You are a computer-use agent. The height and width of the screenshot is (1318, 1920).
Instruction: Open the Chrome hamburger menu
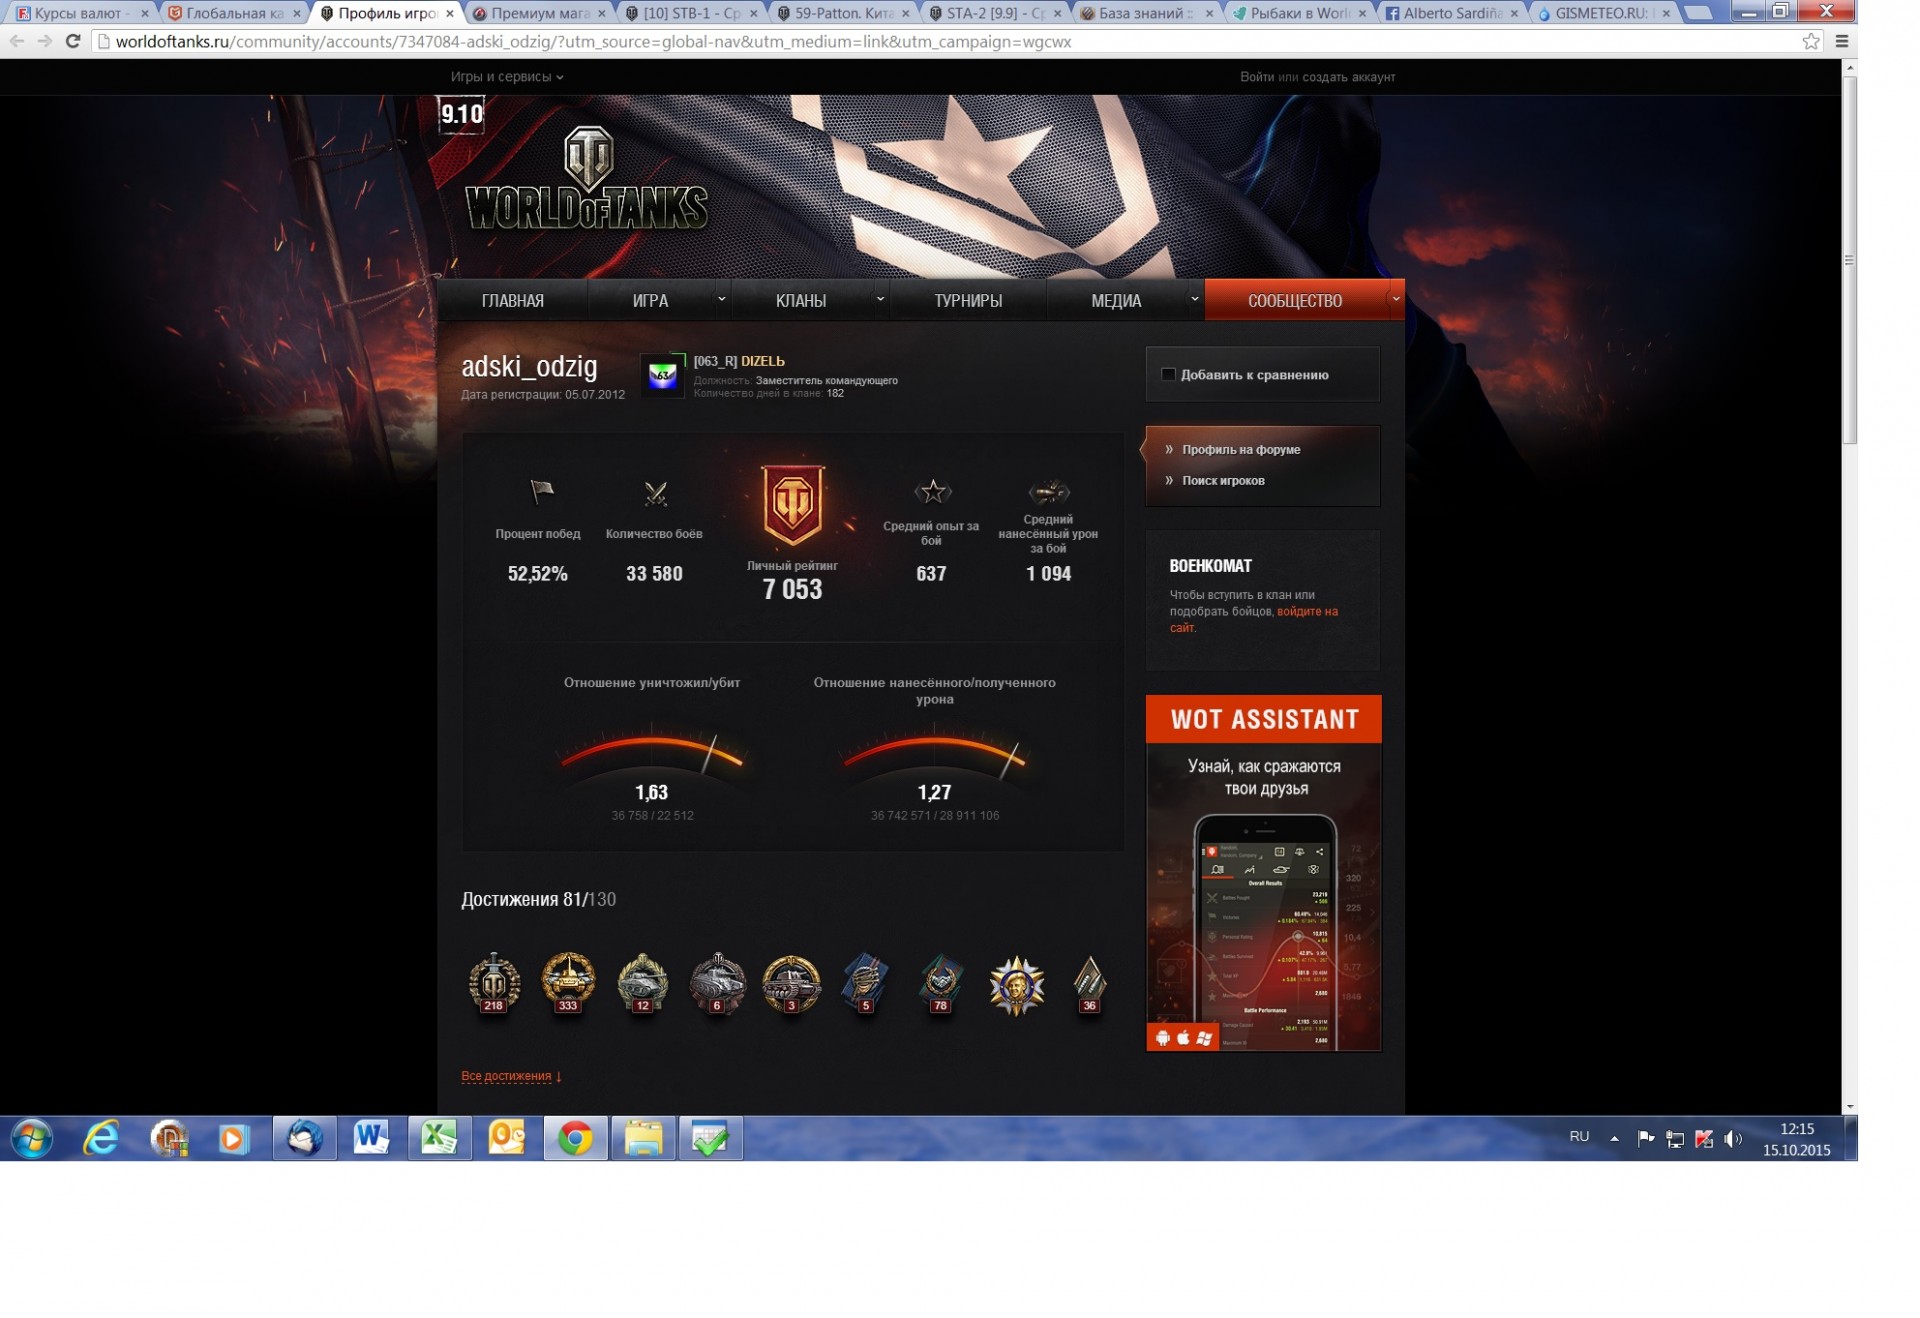click(x=1842, y=41)
